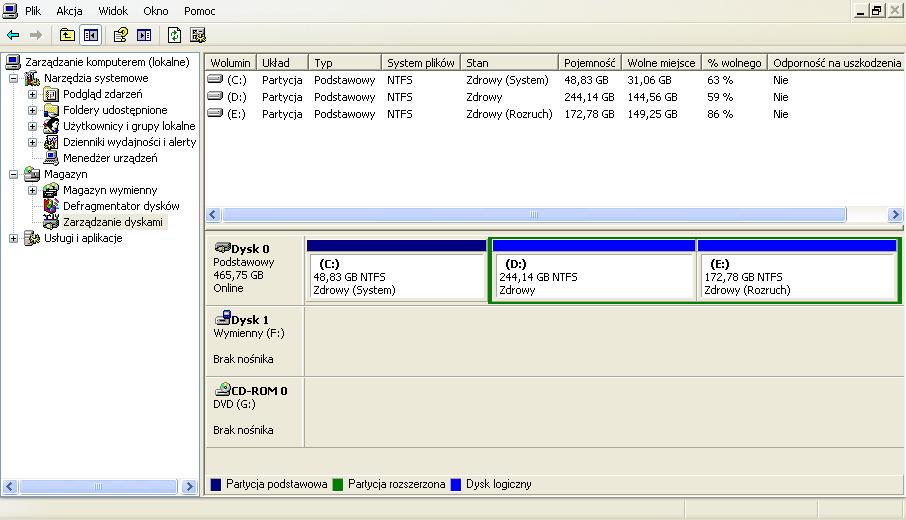This screenshot has height=520, width=906.
Task: Click the Narzędzia systemowe tree icon
Action: [31, 78]
